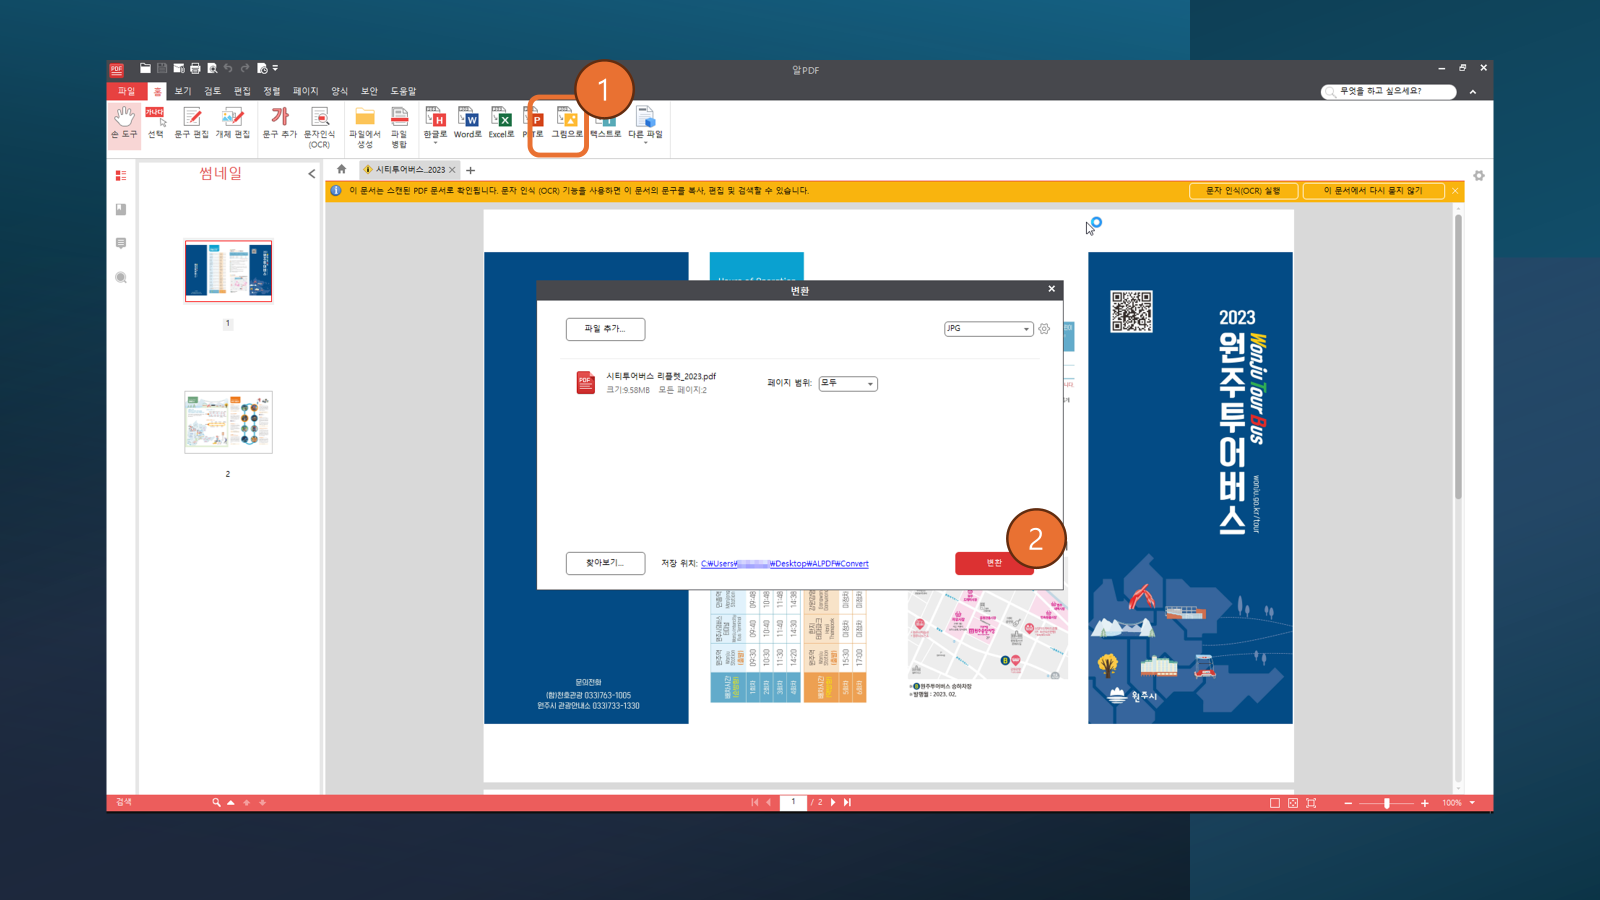Select page 1 thumbnail
The height and width of the screenshot is (900, 1600).
coord(228,271)
